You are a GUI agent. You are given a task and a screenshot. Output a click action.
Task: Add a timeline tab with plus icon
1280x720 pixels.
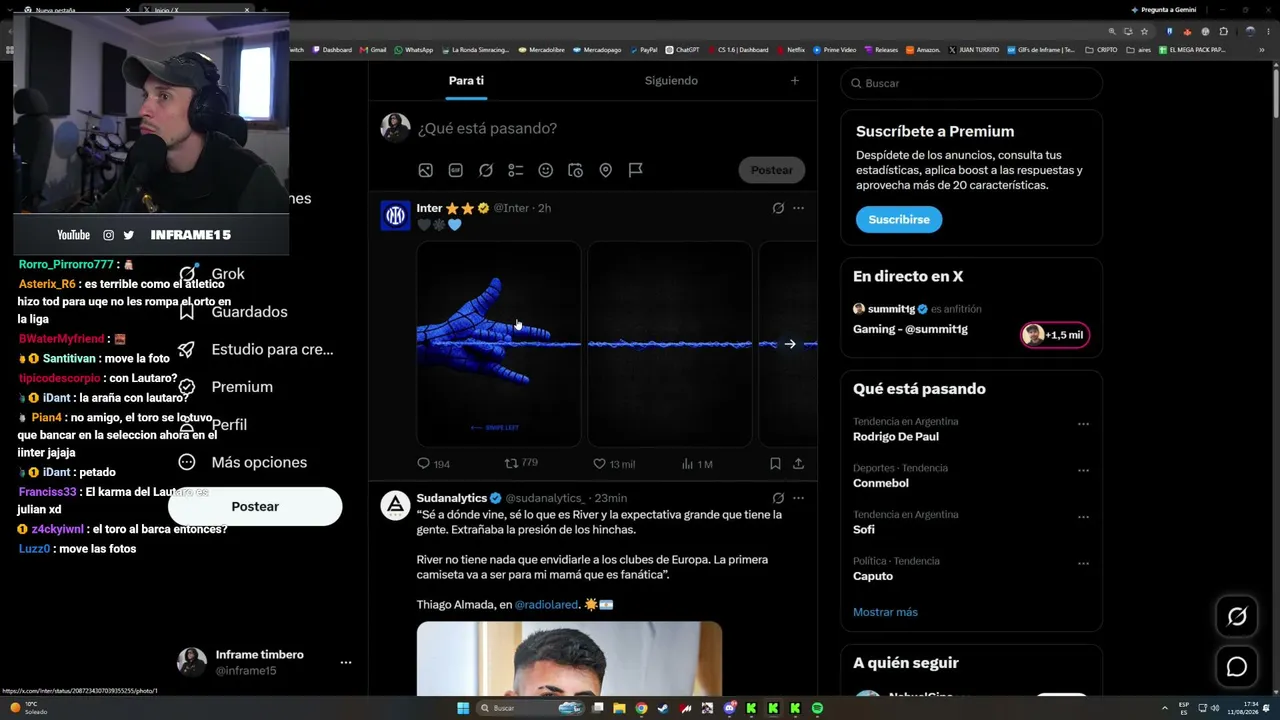pos(795,81)
